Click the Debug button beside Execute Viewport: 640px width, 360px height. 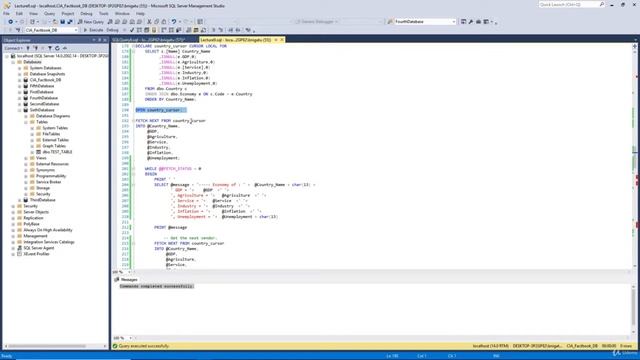pyautogui.click(x=112, y=30)
